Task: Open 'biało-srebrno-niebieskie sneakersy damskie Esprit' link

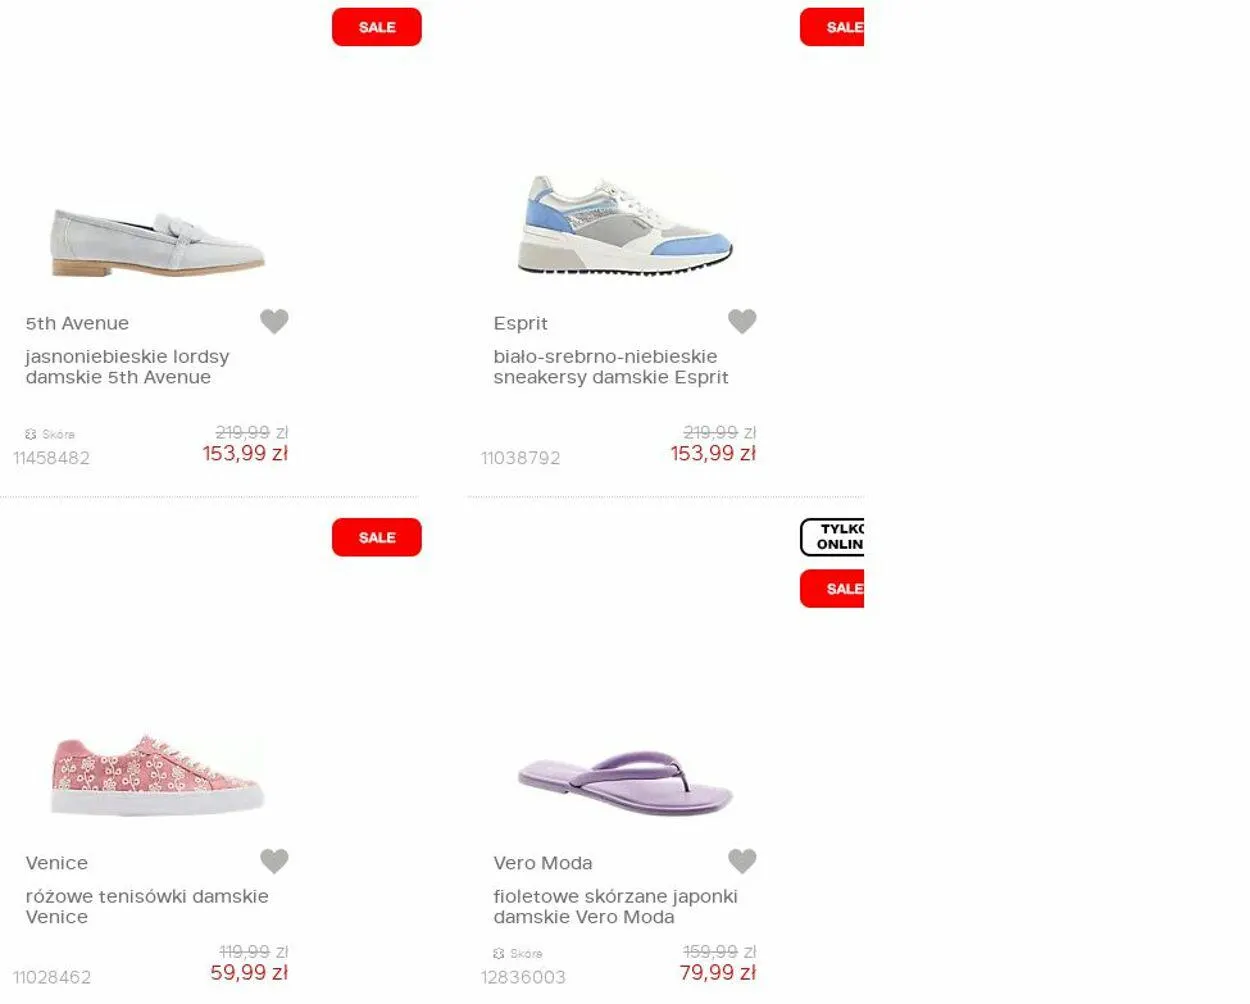Action: pos(610,367)
